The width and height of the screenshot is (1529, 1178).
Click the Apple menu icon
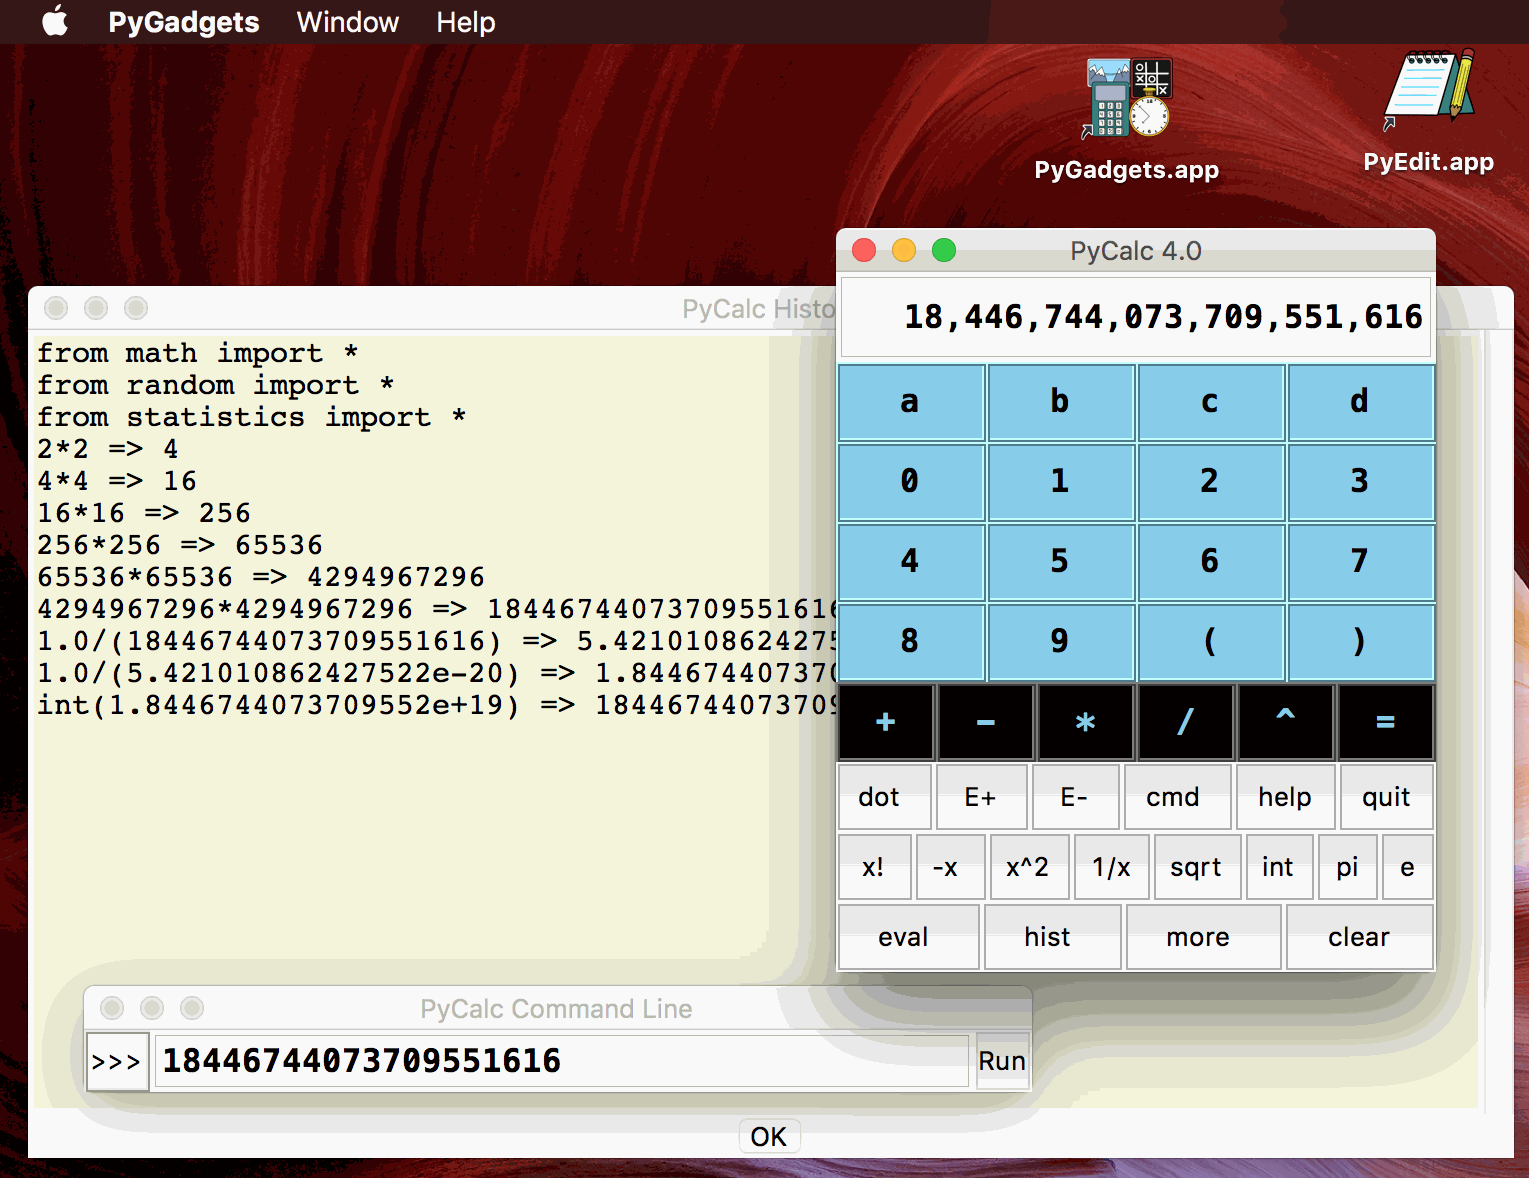pos(55,21)
